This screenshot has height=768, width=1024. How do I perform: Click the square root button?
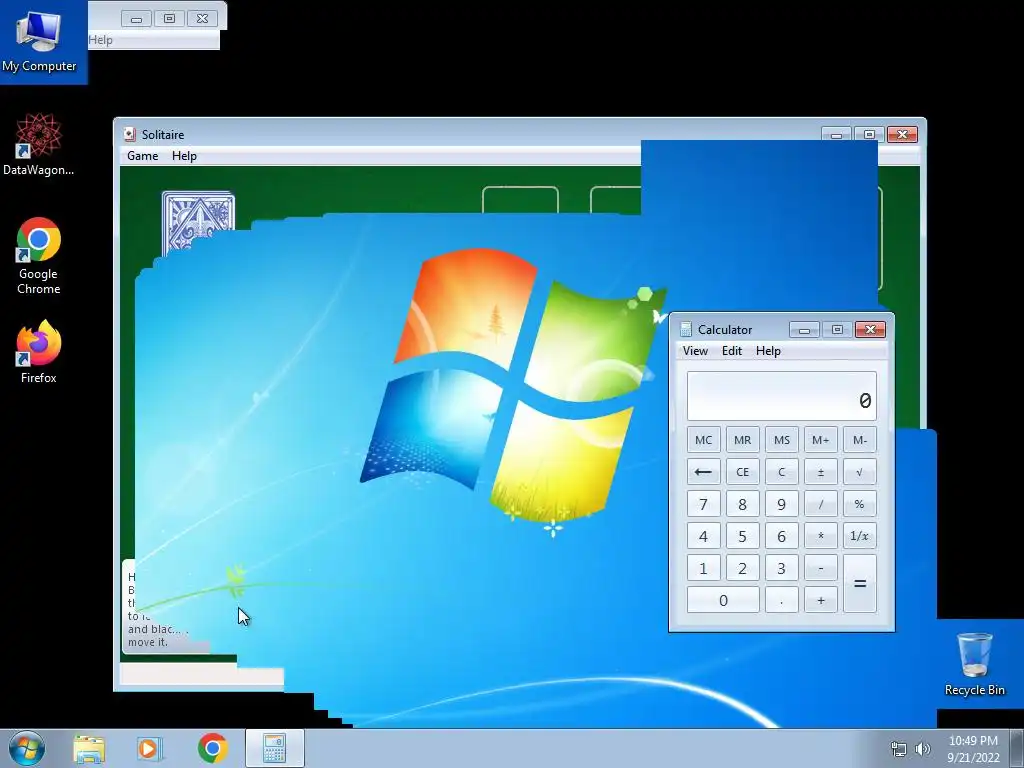(x=860, y=472)
